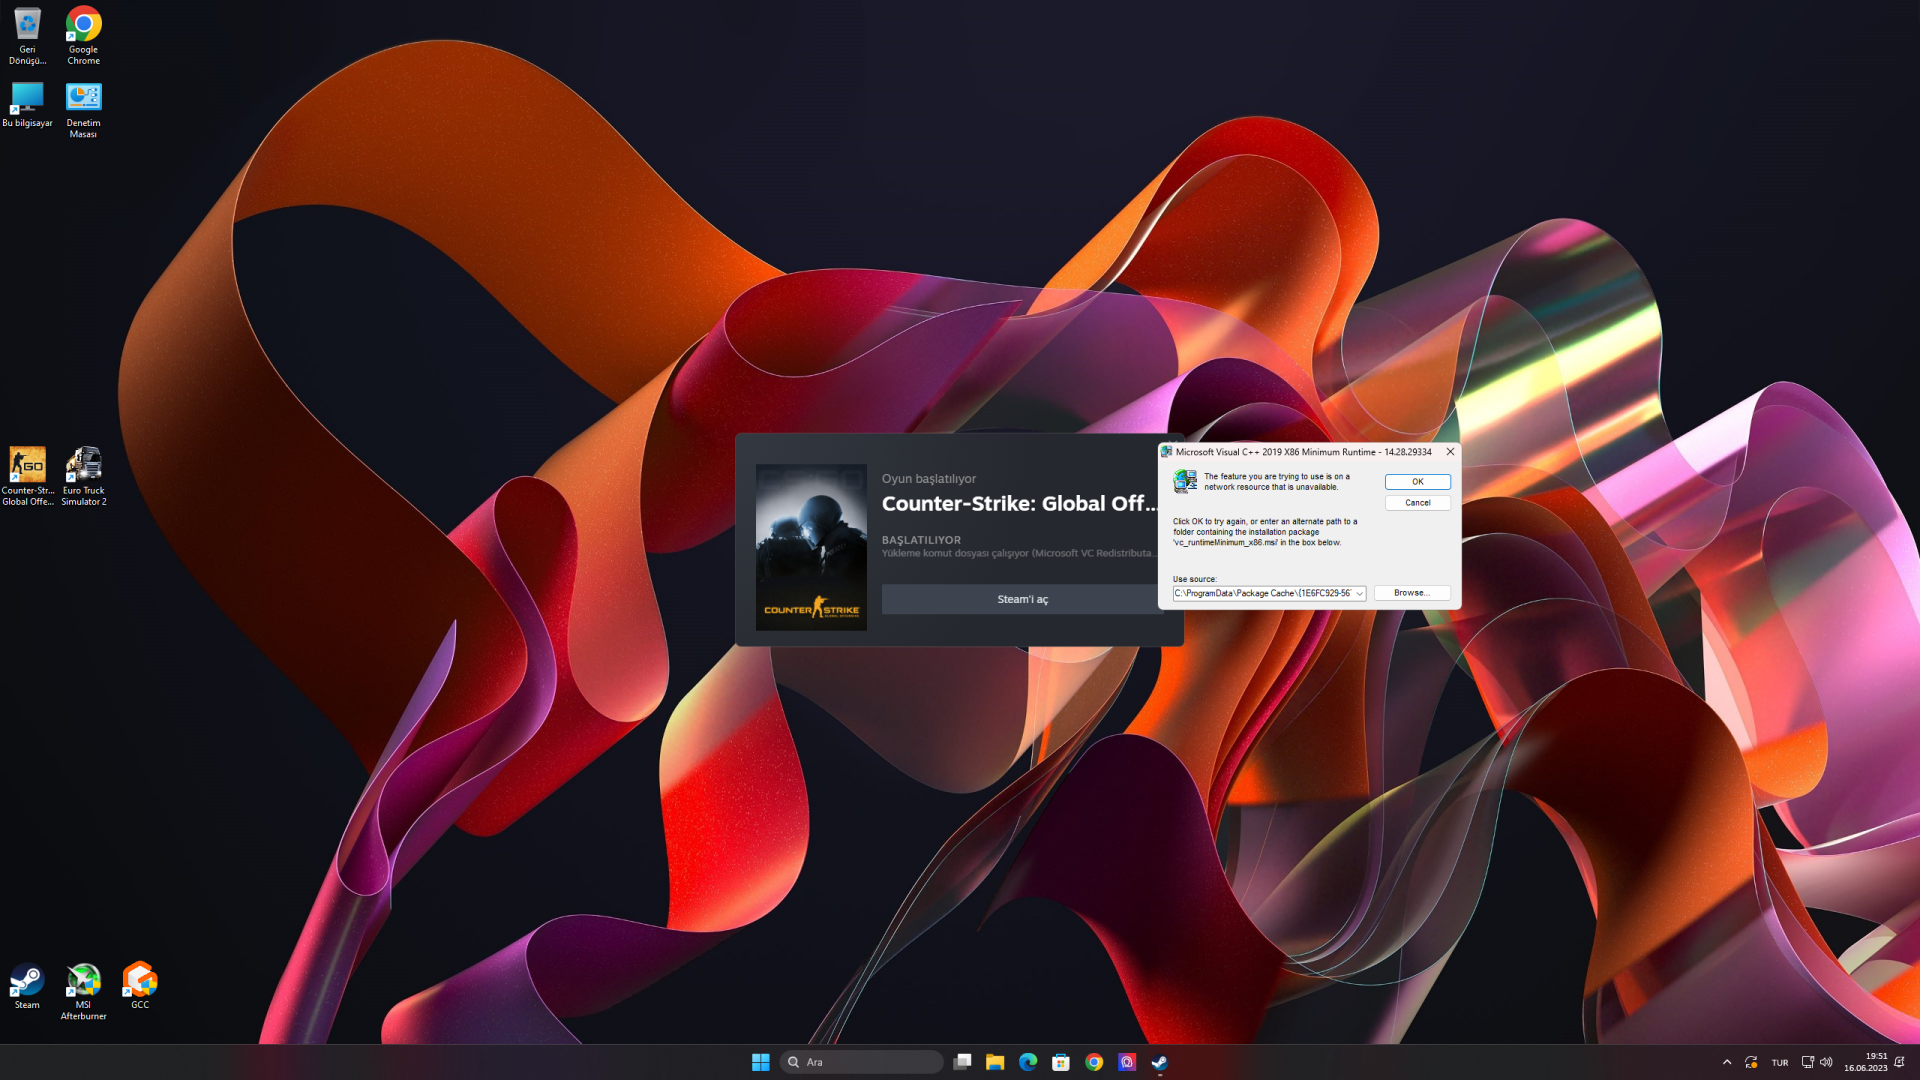Click the taskbar Ara search box
Image resolution: width=1920 pixels, height=1080 pixels.
[862, 1062]
